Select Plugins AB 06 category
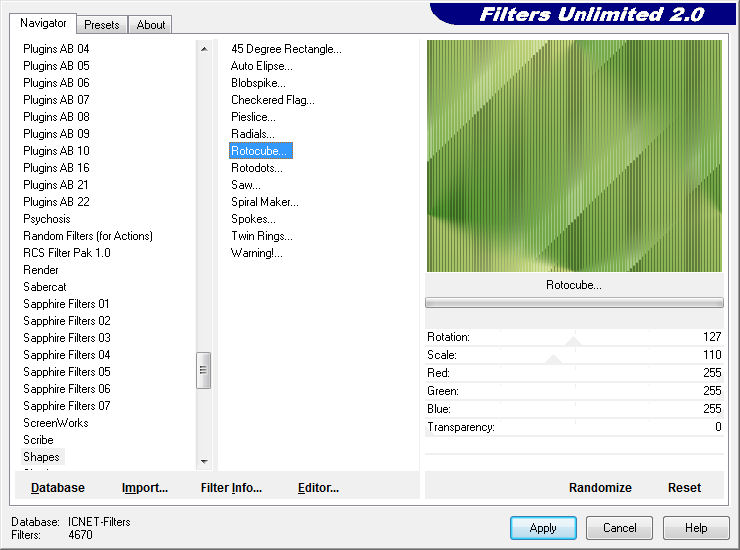The width and height of the screenshot is (740, 550). click(56, 83)
